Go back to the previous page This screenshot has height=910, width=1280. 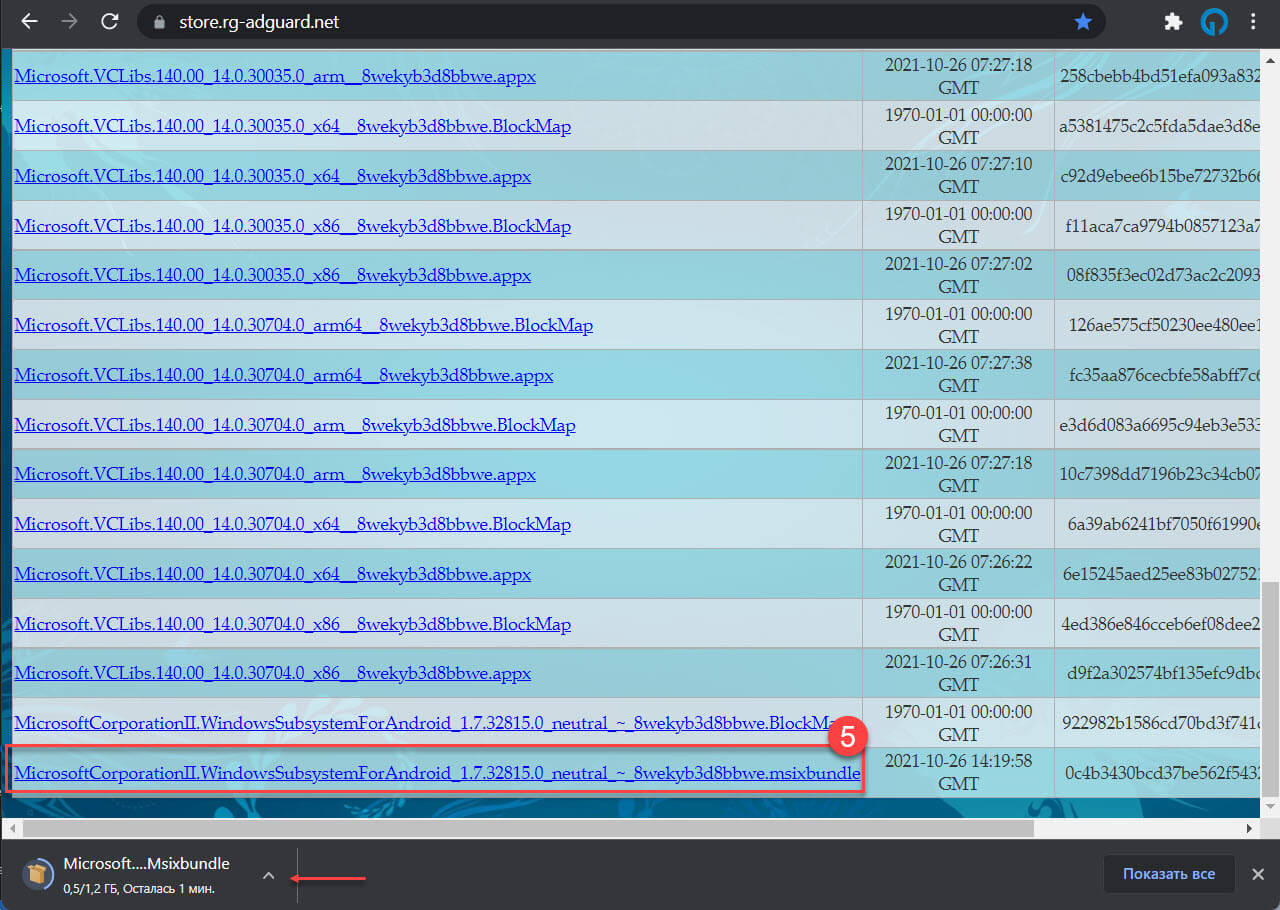coord(30,21)
